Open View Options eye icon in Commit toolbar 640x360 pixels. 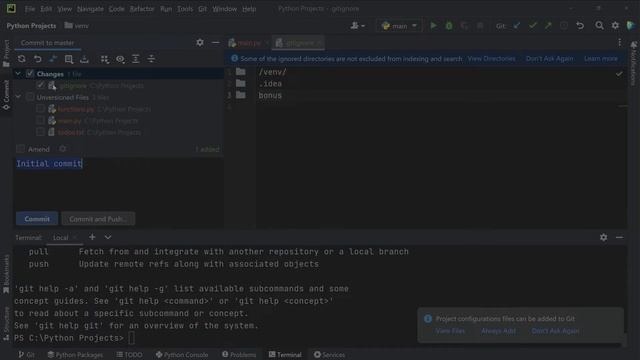(x=120, y=59)
